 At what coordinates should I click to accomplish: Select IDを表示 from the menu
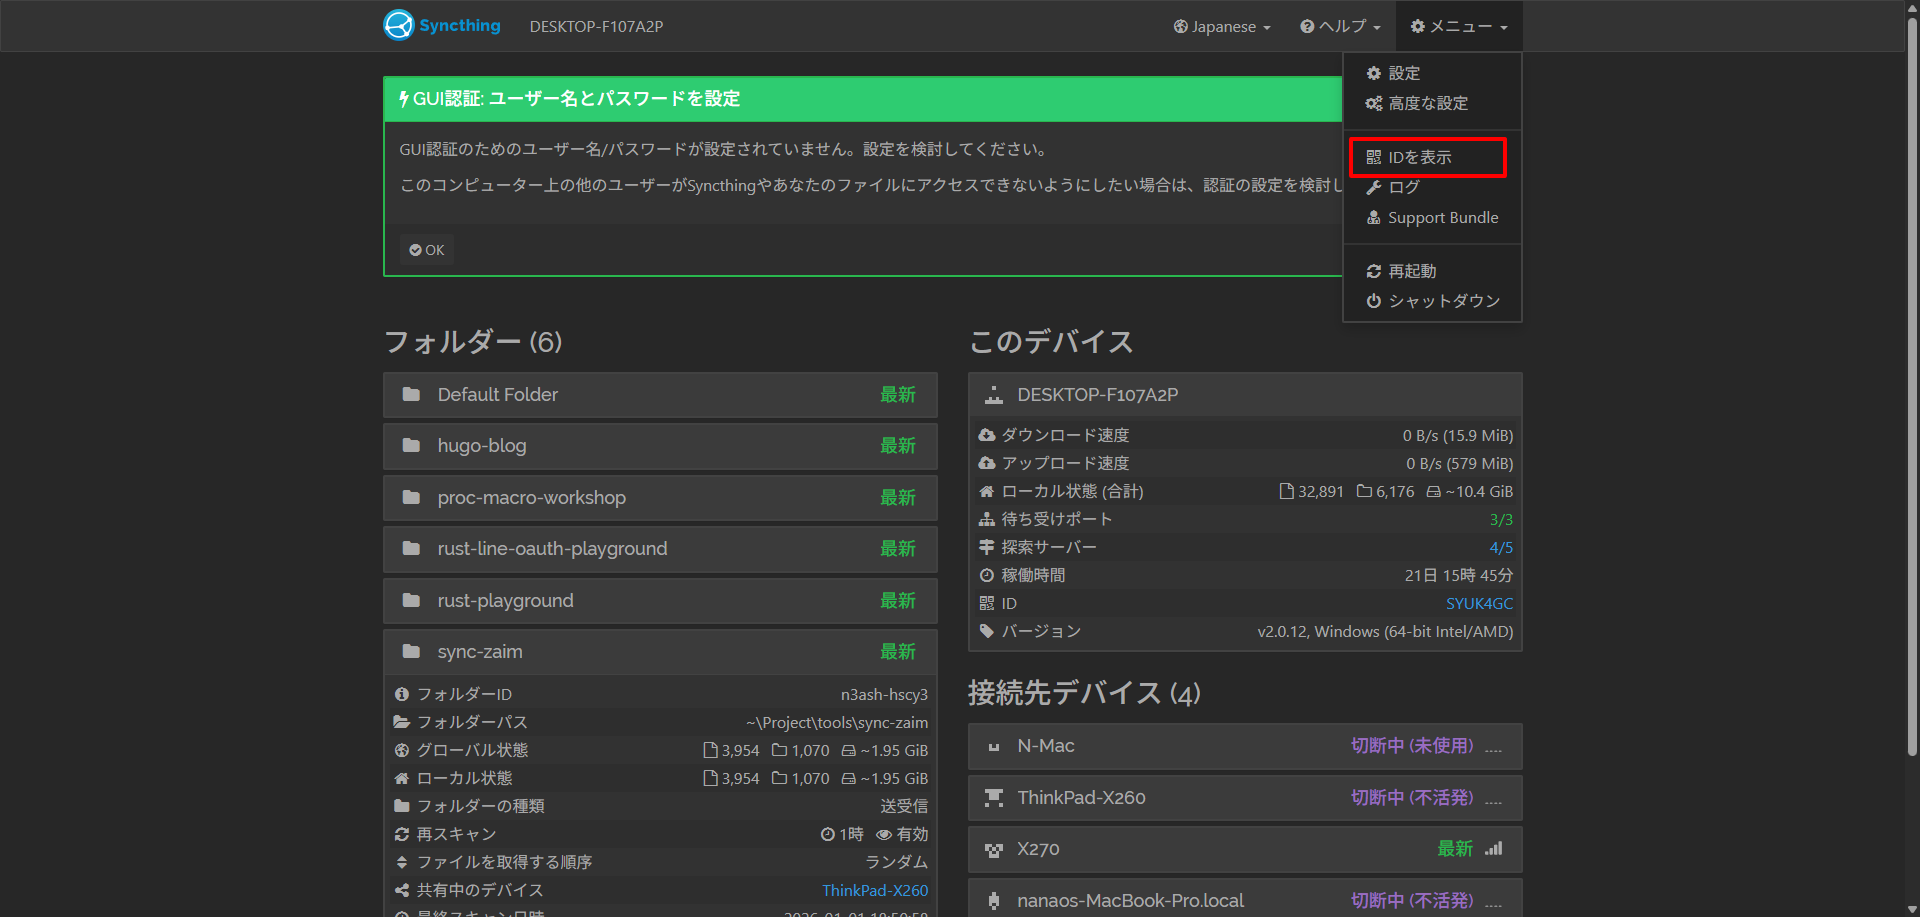click(1419, 158)
